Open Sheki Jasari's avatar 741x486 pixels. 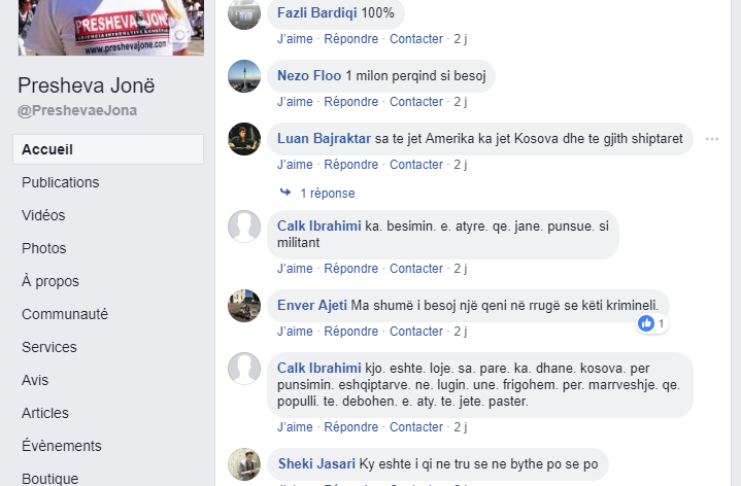click(244, 464)
